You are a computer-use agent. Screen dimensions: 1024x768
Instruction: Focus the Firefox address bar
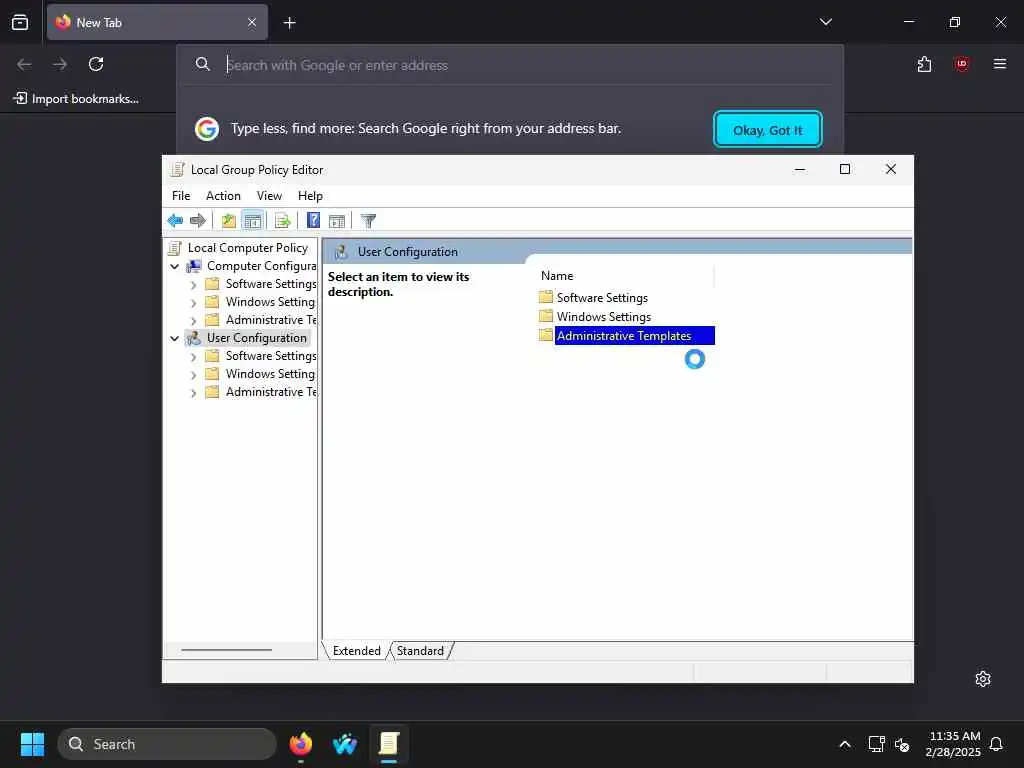pyautogui.click(x=509, y=65)
